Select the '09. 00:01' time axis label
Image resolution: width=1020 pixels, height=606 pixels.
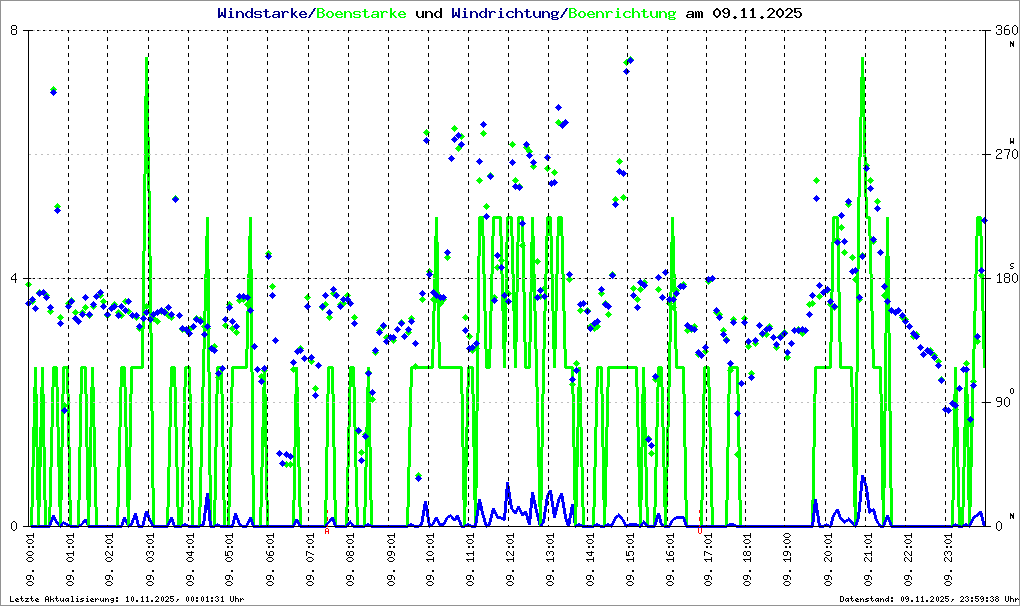32,560
